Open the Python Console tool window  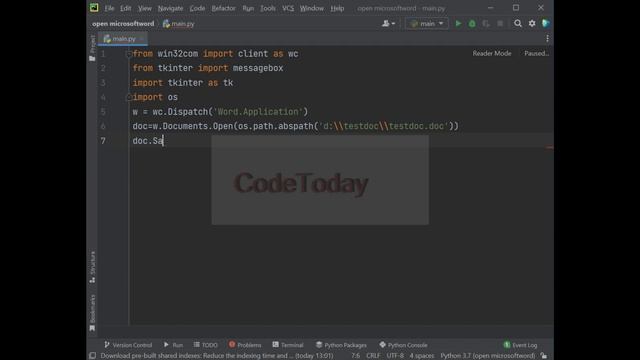tap(403, 345)
